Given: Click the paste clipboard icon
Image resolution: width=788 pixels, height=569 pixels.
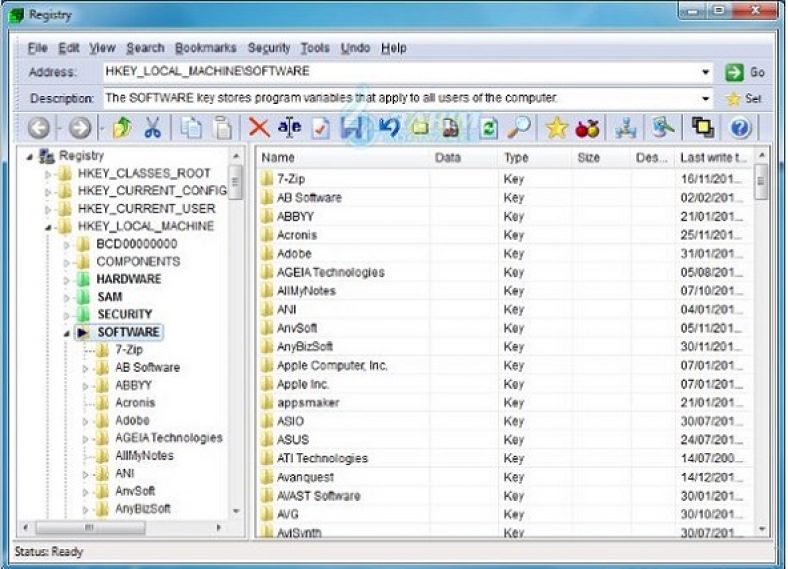Looking at the screenshot, I should 223,128.
